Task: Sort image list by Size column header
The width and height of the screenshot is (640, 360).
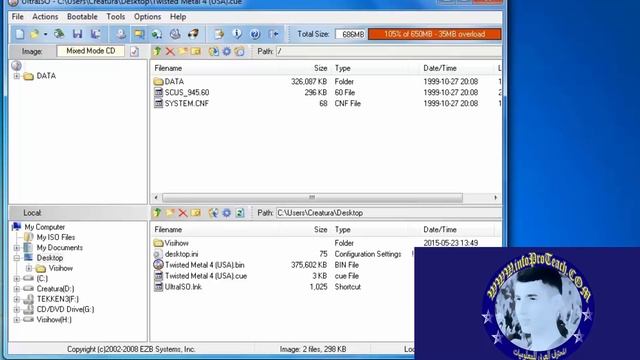Action: pyautogui.click(x=320, y=68)
